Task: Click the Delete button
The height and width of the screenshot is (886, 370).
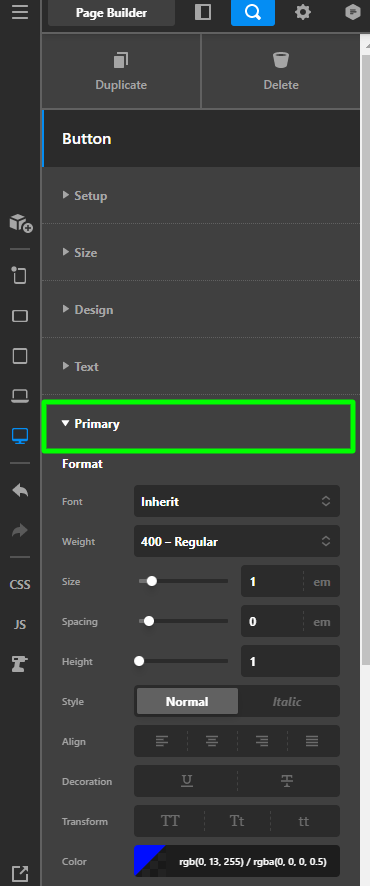Action: click(x=281, y=71)
